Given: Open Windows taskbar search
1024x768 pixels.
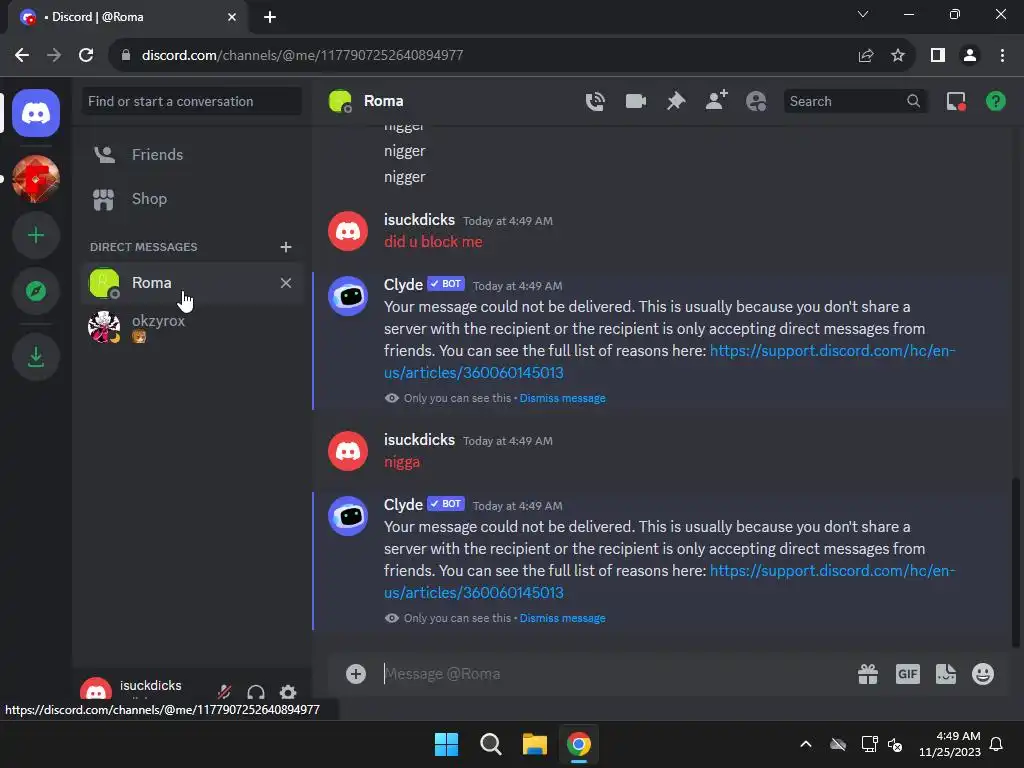Looking at the screenshot, I should pyautogui.click(x=490, y=744).
